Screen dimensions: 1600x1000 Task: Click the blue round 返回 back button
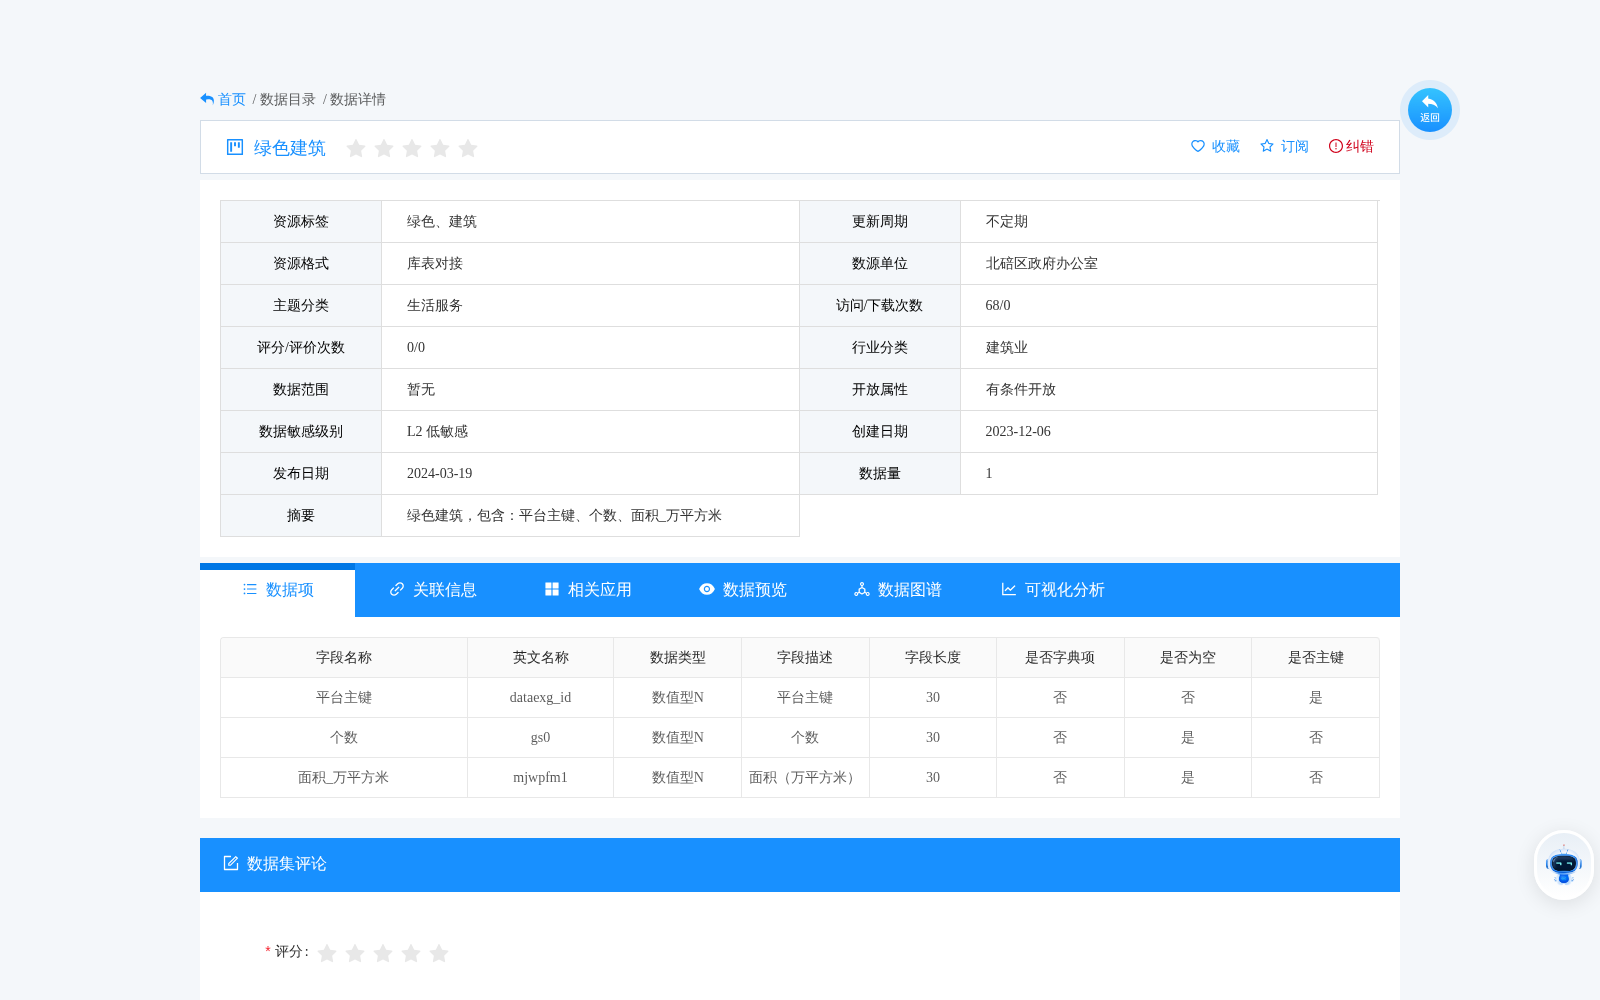[1430, 110]
